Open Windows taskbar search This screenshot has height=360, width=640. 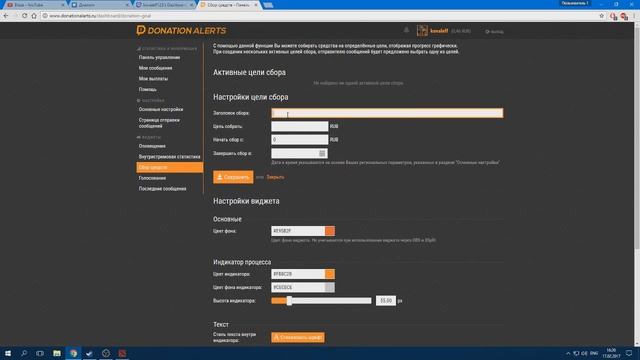pyautogui.click(x=24, y=353)
